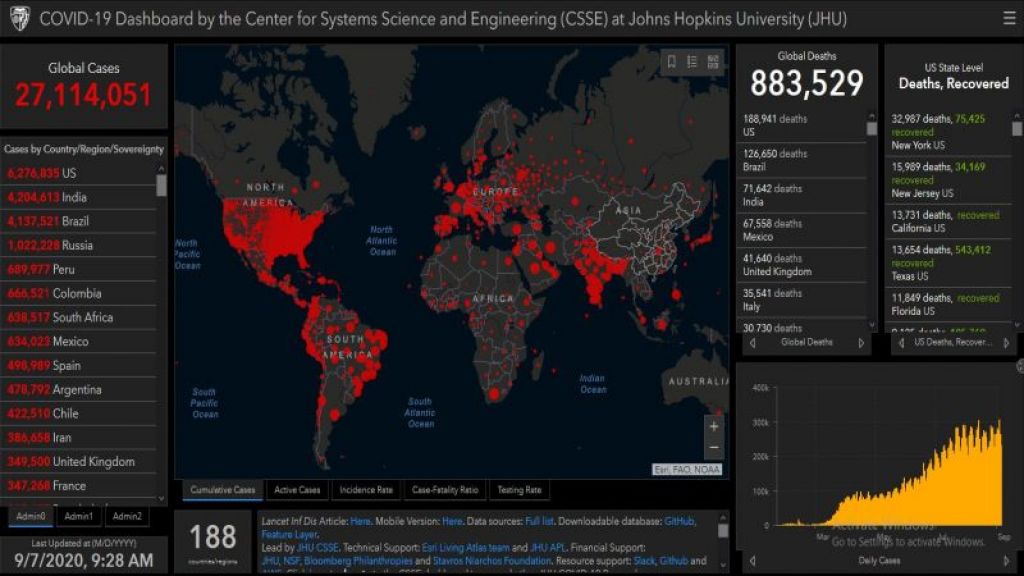Select India in the cases by country list
Viewport: 1024px width, 576px height.
click(75, 197)
